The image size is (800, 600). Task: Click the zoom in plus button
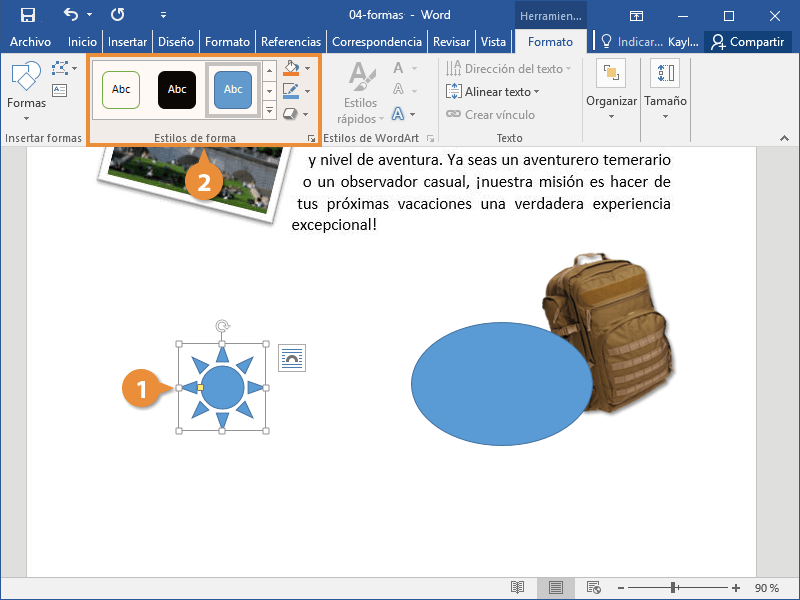(x=736, y=588)
